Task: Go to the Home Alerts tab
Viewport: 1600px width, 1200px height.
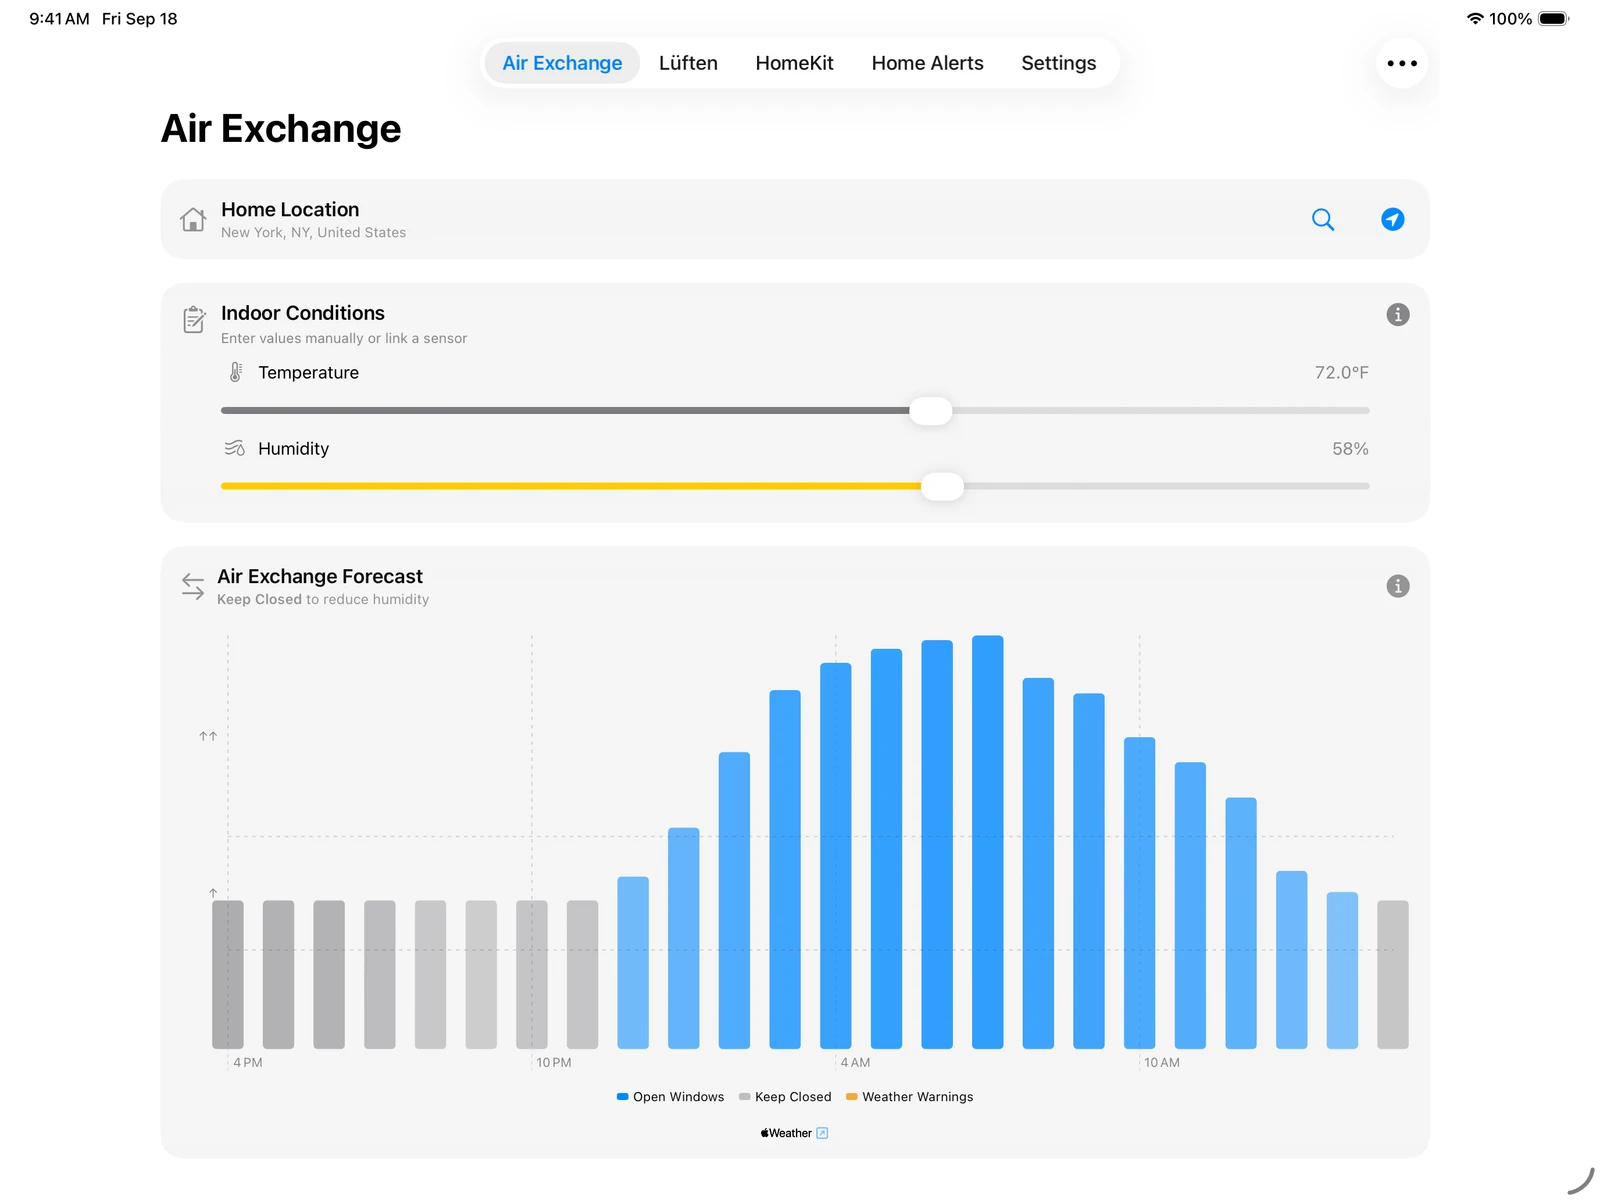Action: tap(927, 63)
